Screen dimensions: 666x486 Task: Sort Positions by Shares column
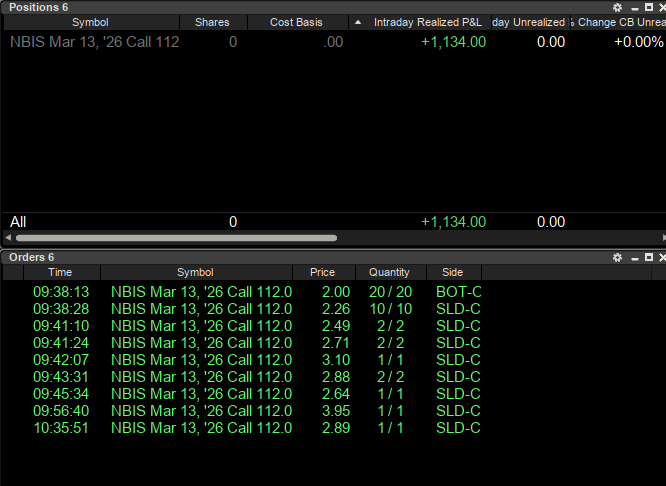(212, 22)
